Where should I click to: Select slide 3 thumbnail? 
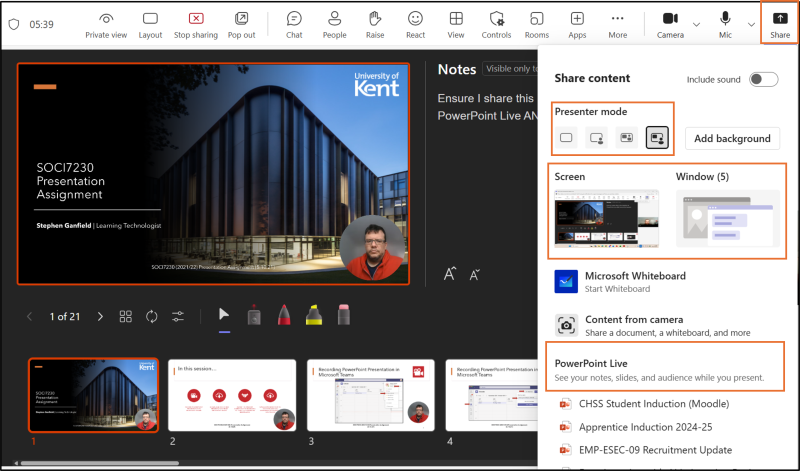(371, 395)
